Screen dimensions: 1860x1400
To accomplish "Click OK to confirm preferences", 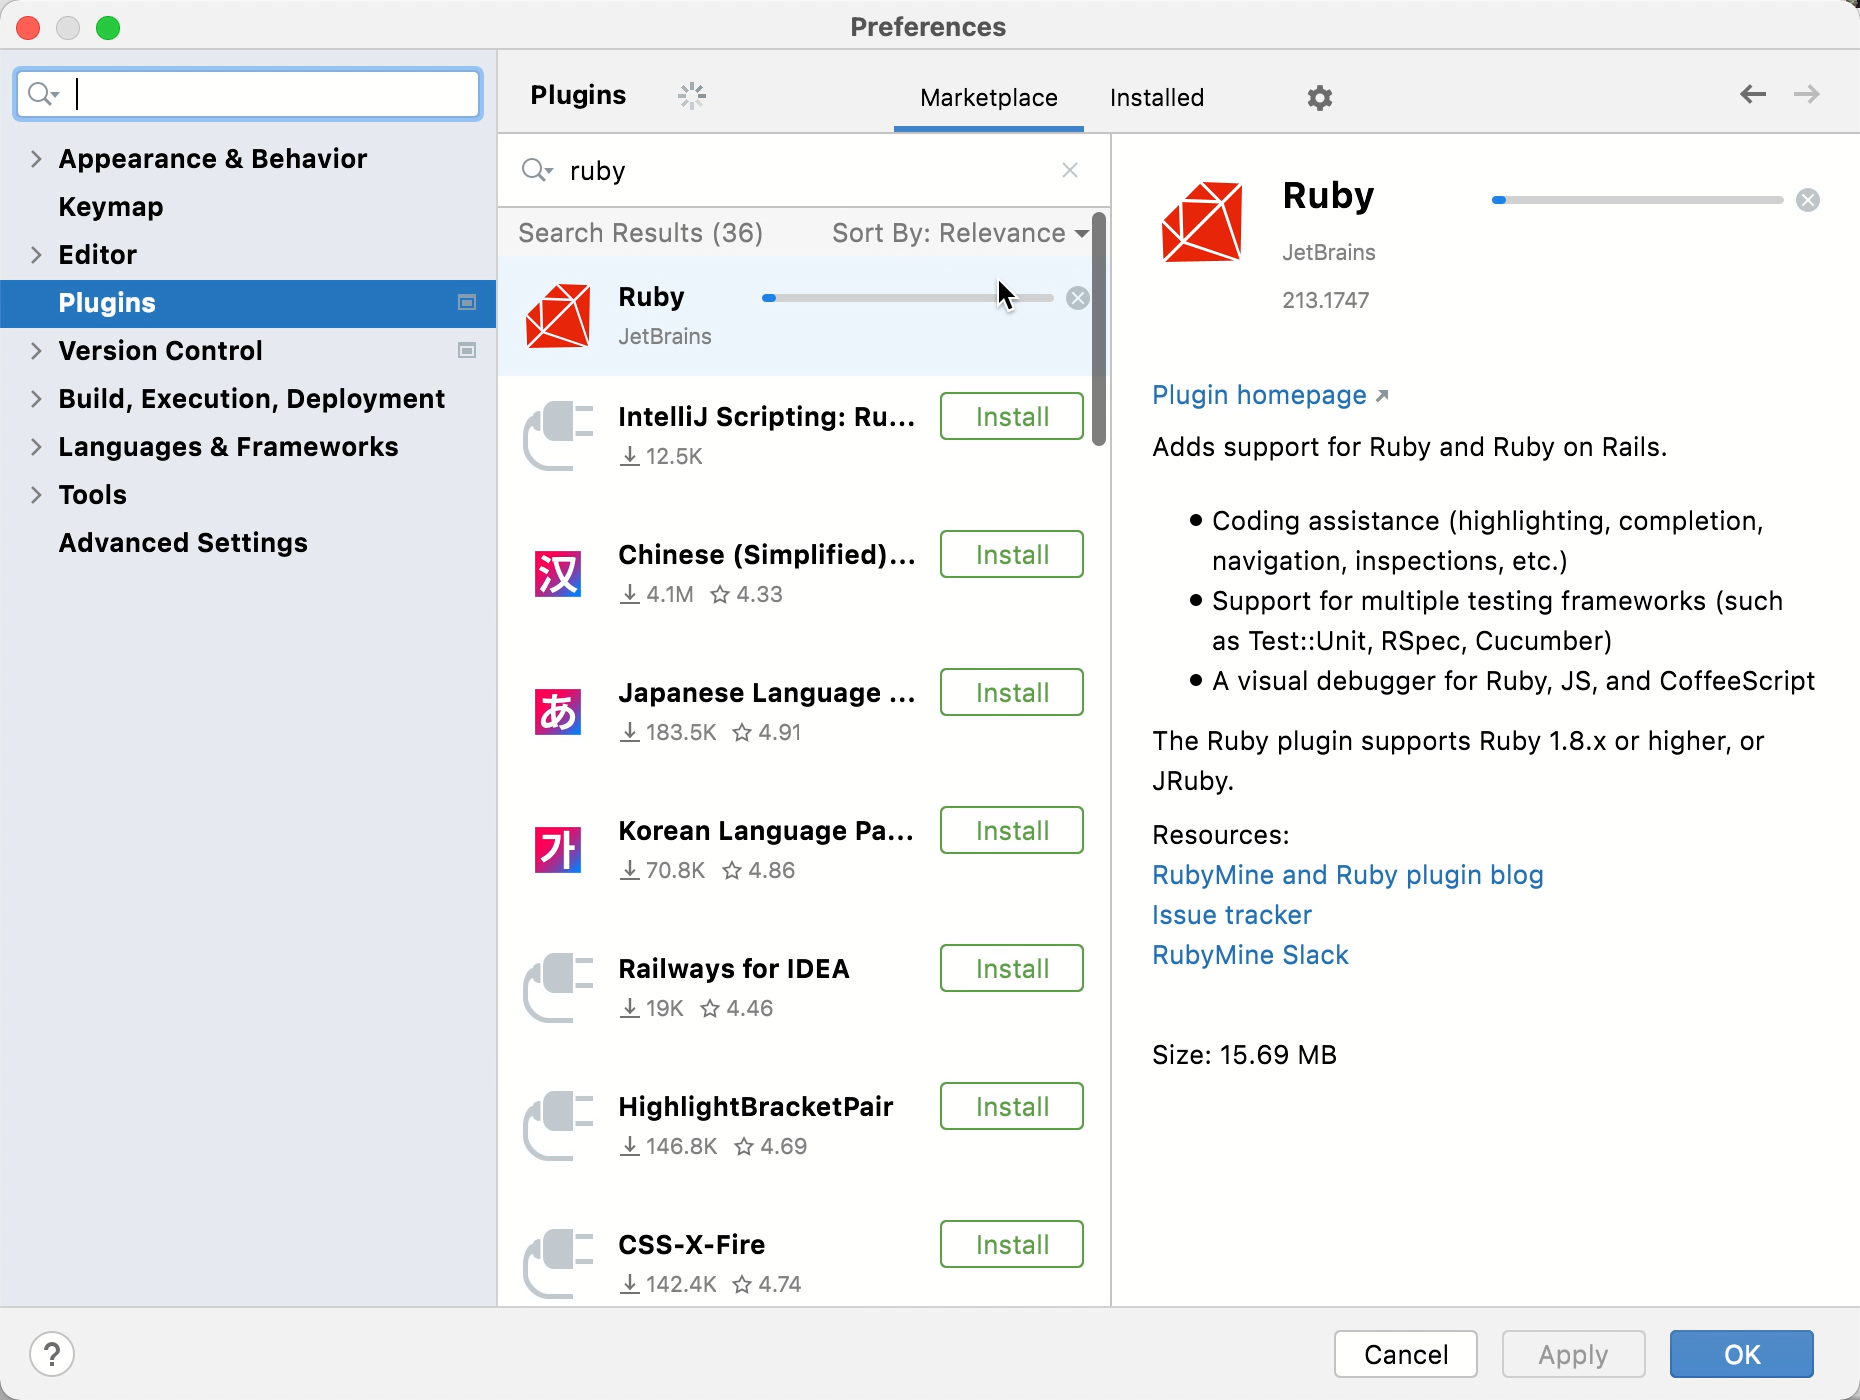I will point(1742,1354).
